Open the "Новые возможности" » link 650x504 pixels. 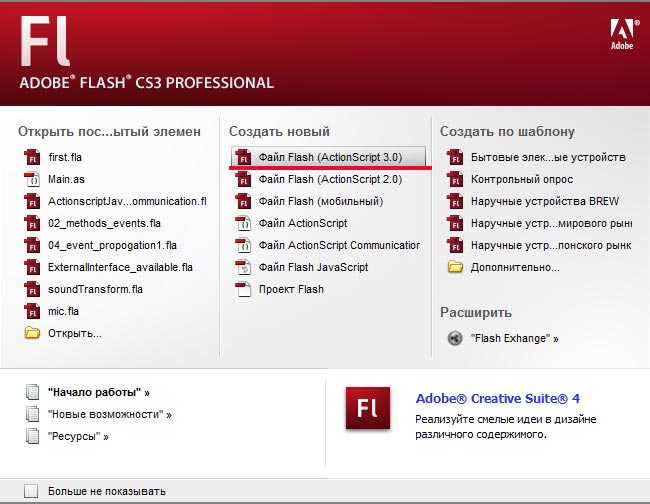point(110,414)
